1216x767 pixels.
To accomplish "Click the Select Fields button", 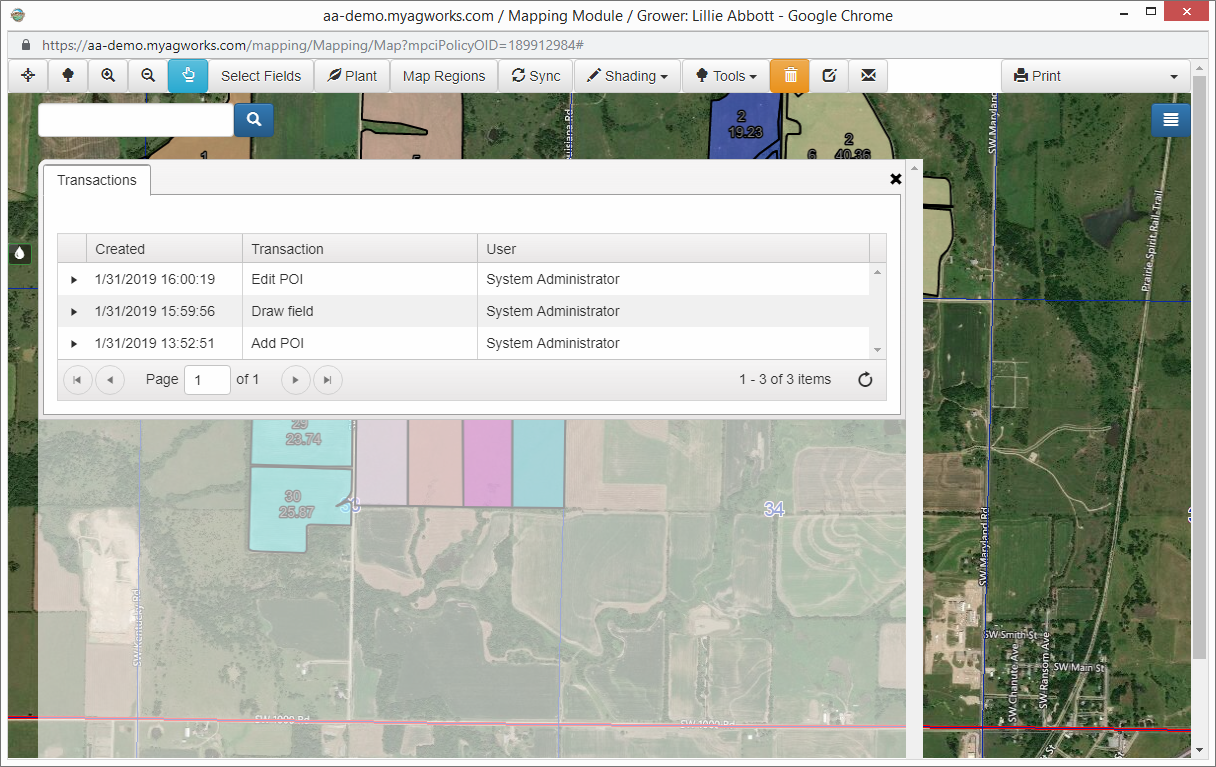I will click(261, 76).
